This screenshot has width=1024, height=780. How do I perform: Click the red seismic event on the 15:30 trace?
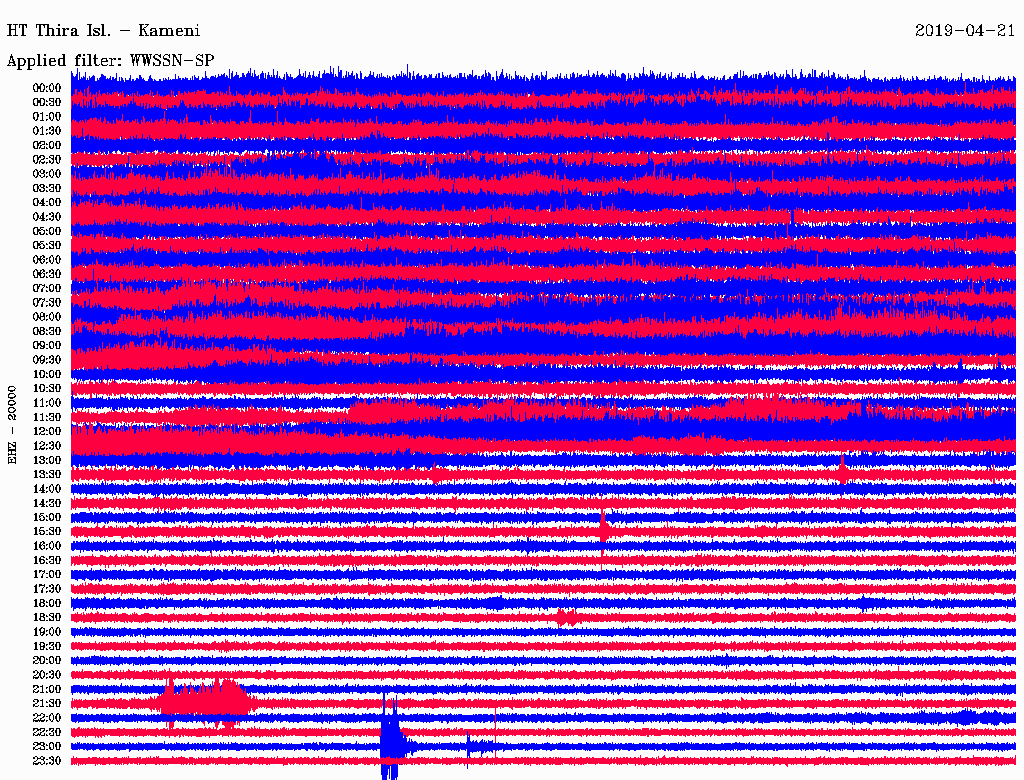pos(603,530)
